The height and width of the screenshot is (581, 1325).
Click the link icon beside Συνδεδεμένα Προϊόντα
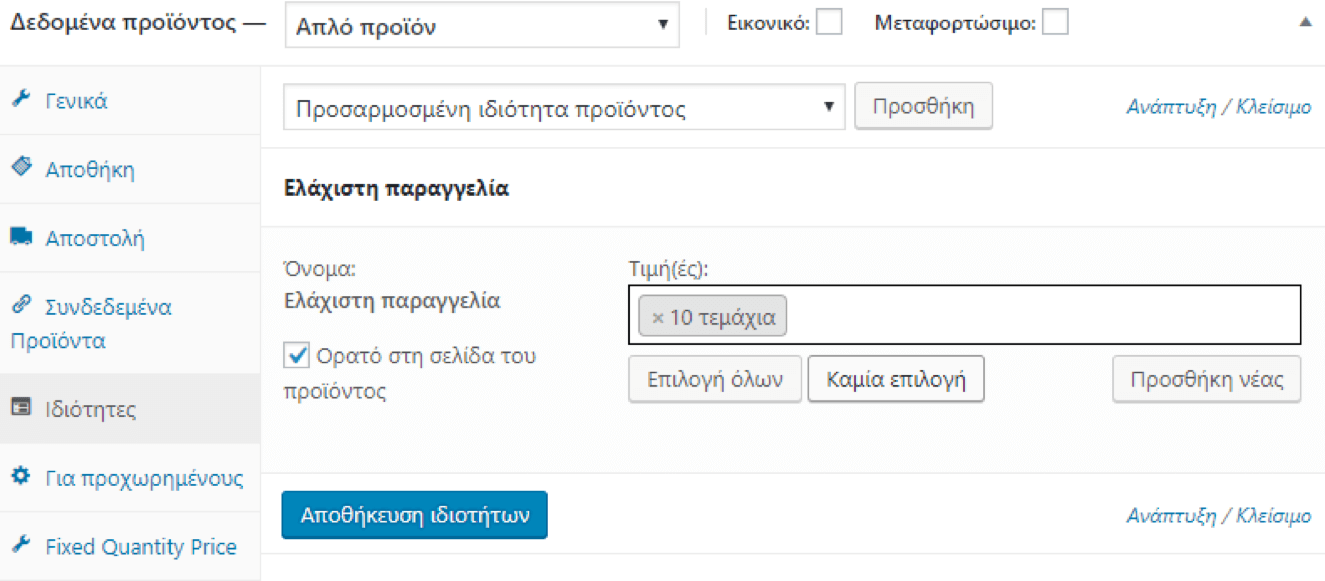[21, 305]
